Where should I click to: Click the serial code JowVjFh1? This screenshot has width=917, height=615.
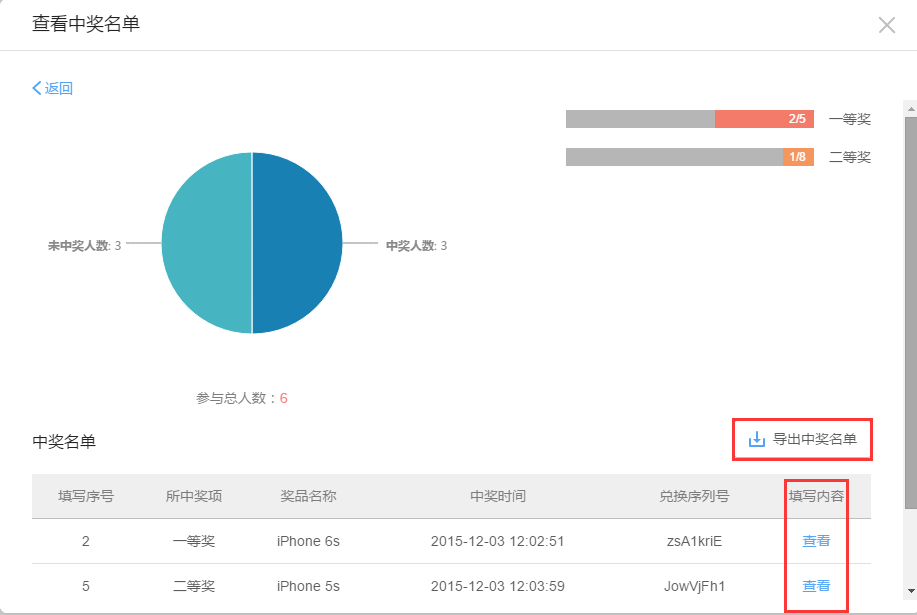click(x=694, y=586)
